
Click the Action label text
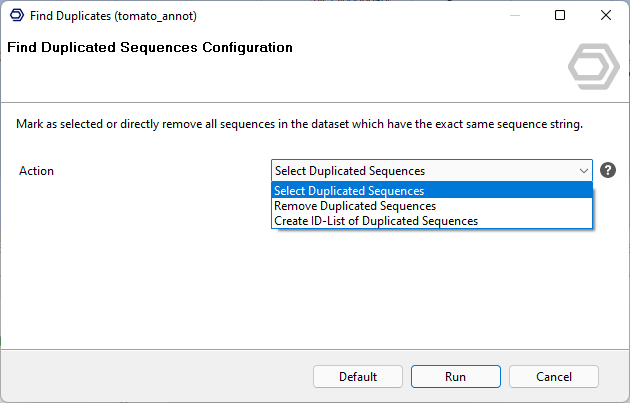click(37, 171)
